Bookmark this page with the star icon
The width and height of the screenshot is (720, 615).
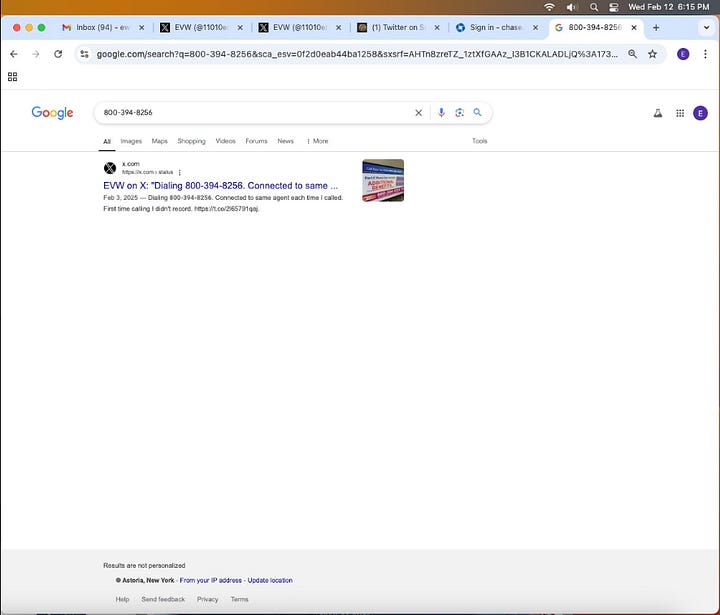[x=652, y=54]
